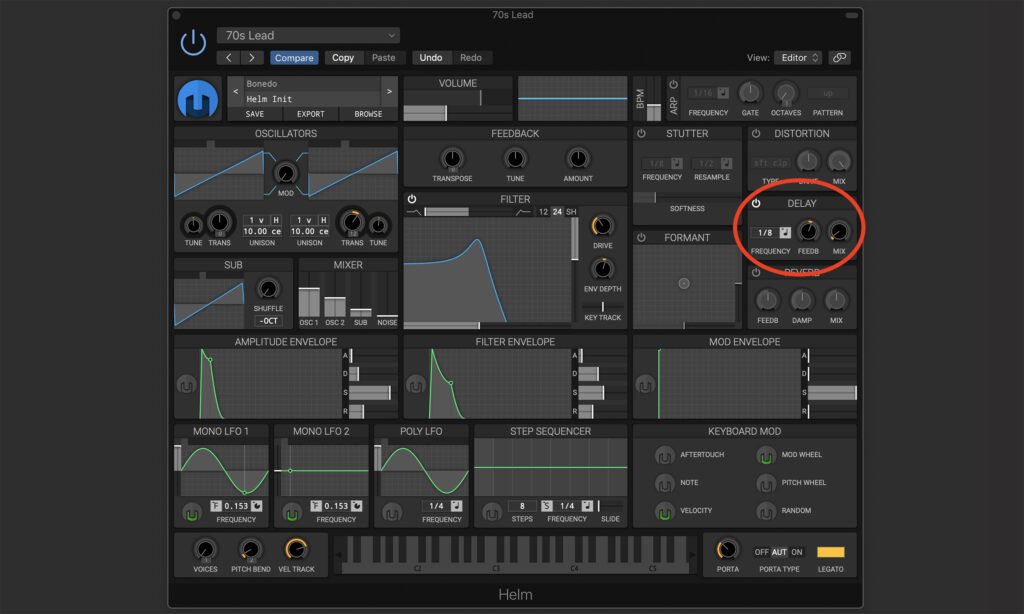The height and width of the screenshot is (614, 1024).
Task: Toggle the Filter power switch
Action: pos(412,199)
